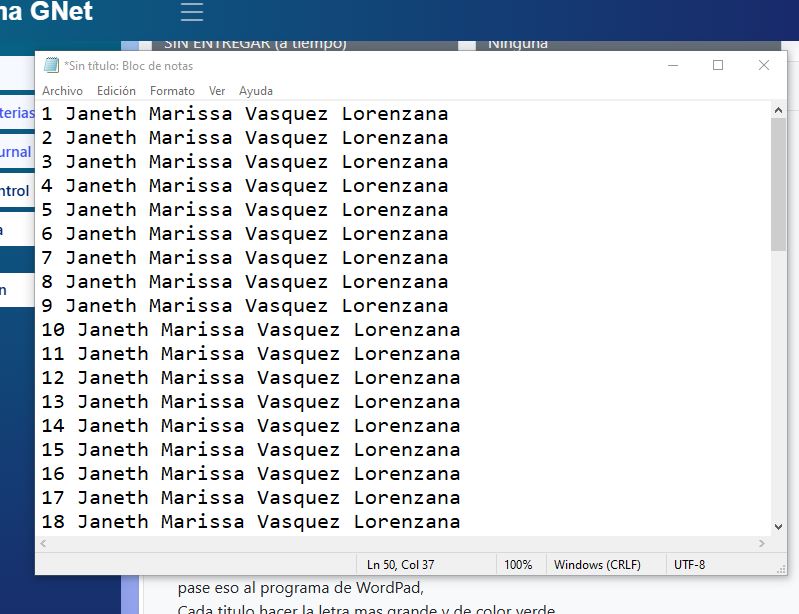Viewport: 799px width, 614px height.
Task: Click the horizontal scrollbar right arrow
Action: (x=762, y=543)
